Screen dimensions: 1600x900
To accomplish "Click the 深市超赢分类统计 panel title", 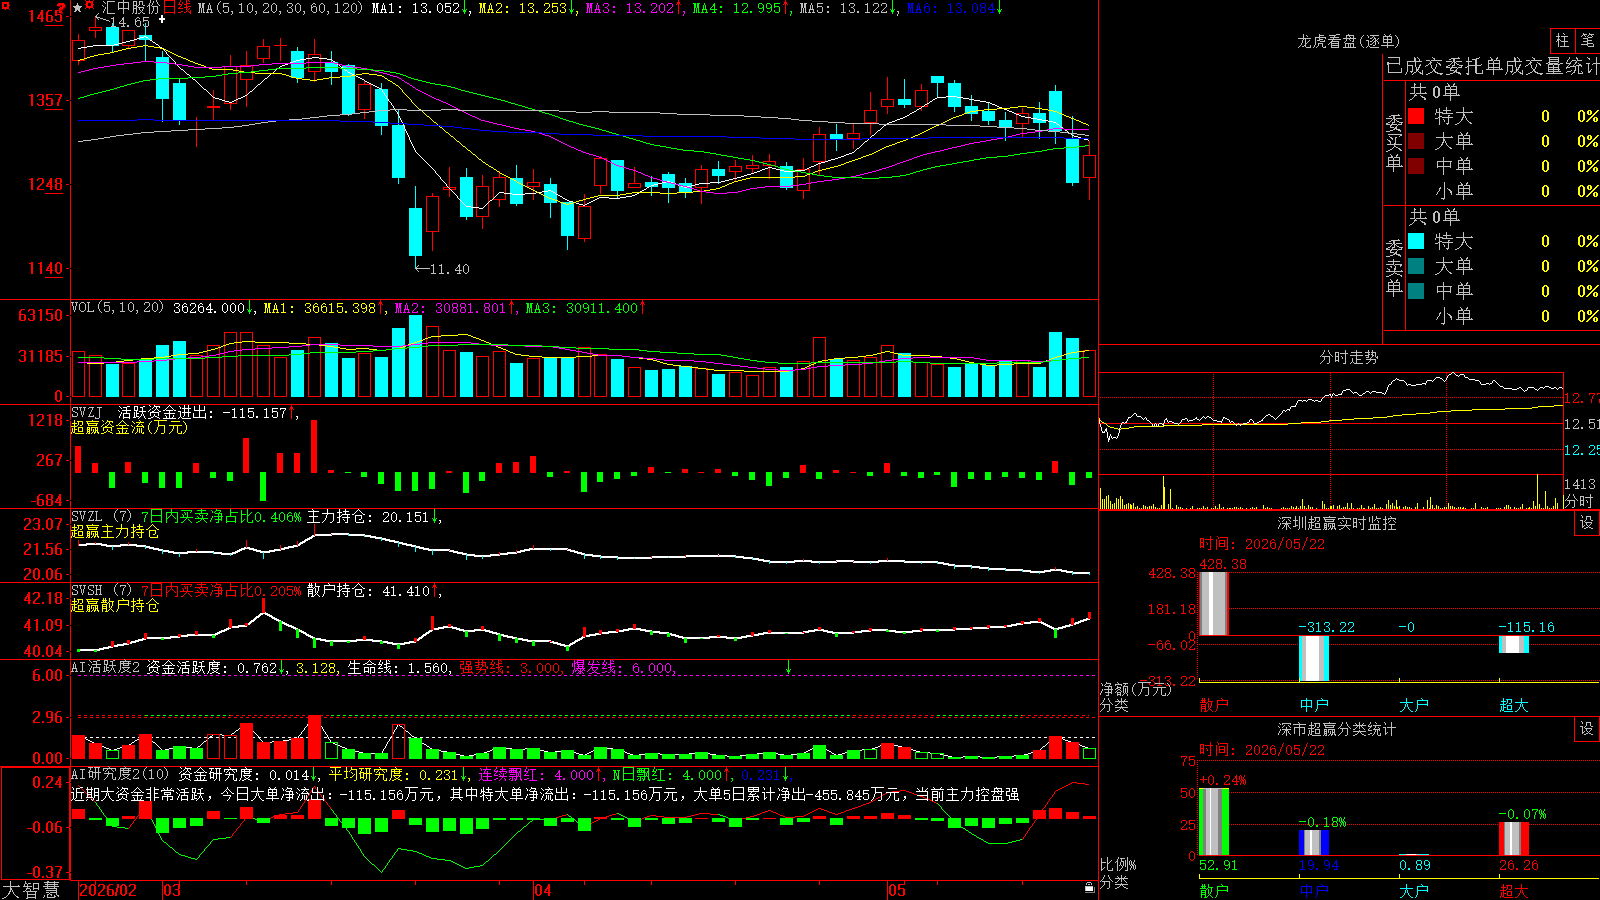I will (x=1337, y=729).
